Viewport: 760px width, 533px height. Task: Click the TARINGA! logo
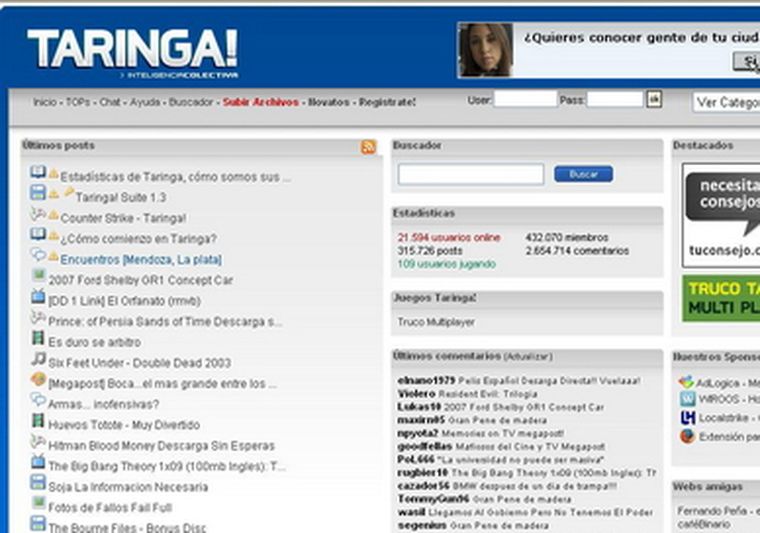[132, 52]
